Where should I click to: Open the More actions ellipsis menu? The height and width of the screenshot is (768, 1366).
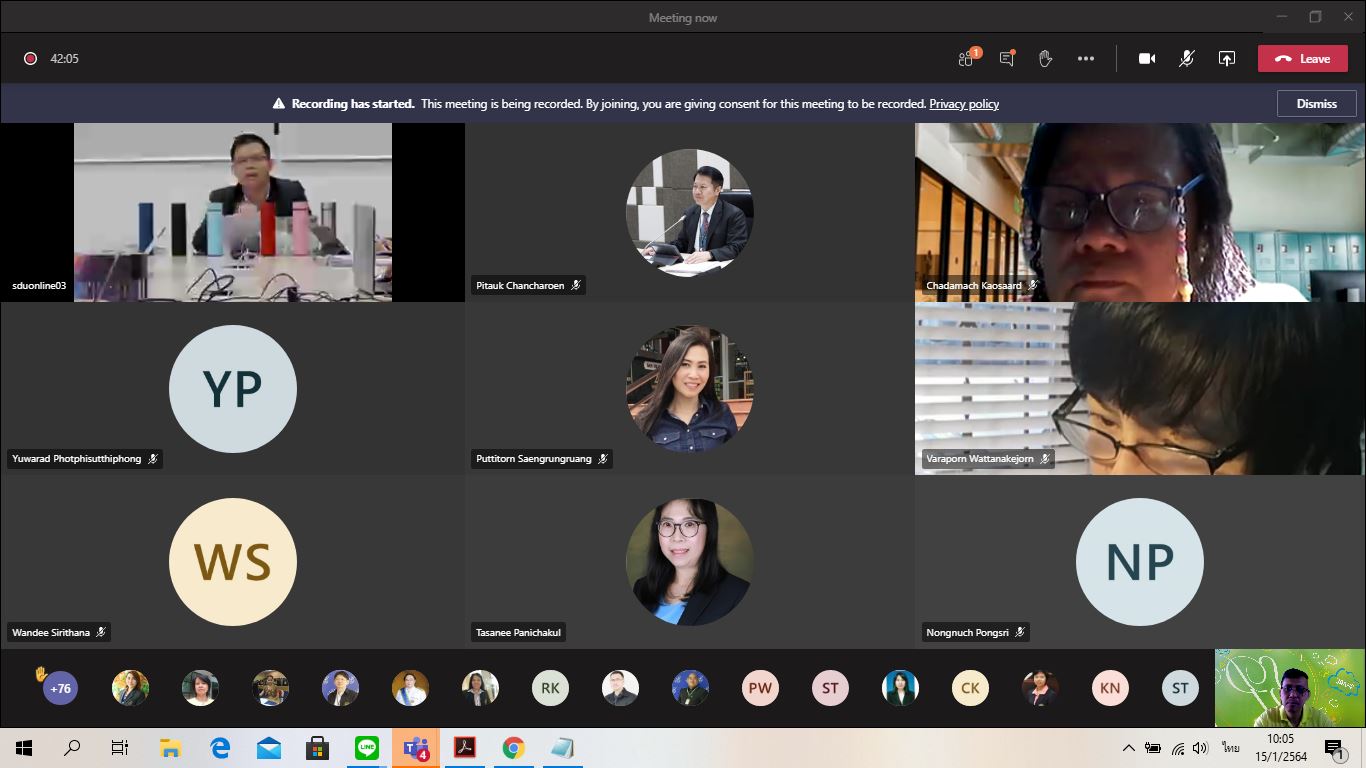(x=1086, y=58)
